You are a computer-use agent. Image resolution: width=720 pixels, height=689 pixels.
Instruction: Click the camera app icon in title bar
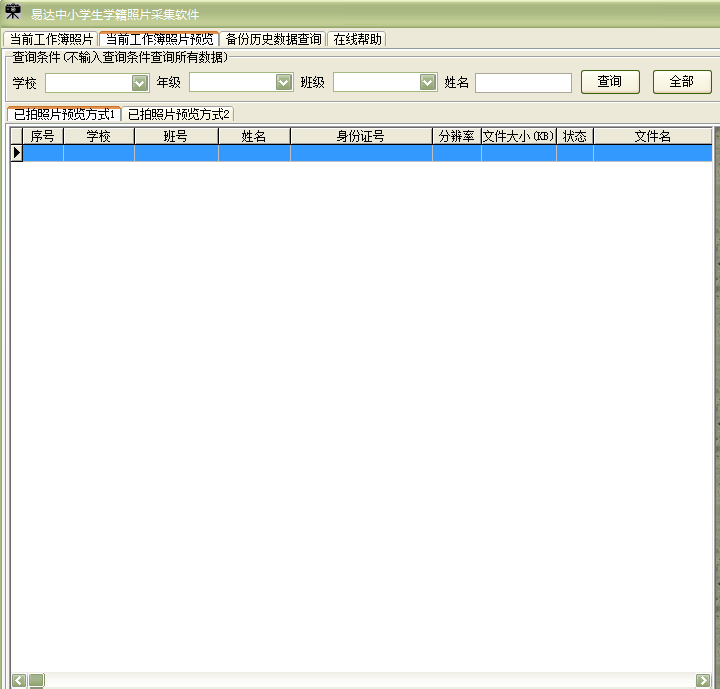point(13,12)
